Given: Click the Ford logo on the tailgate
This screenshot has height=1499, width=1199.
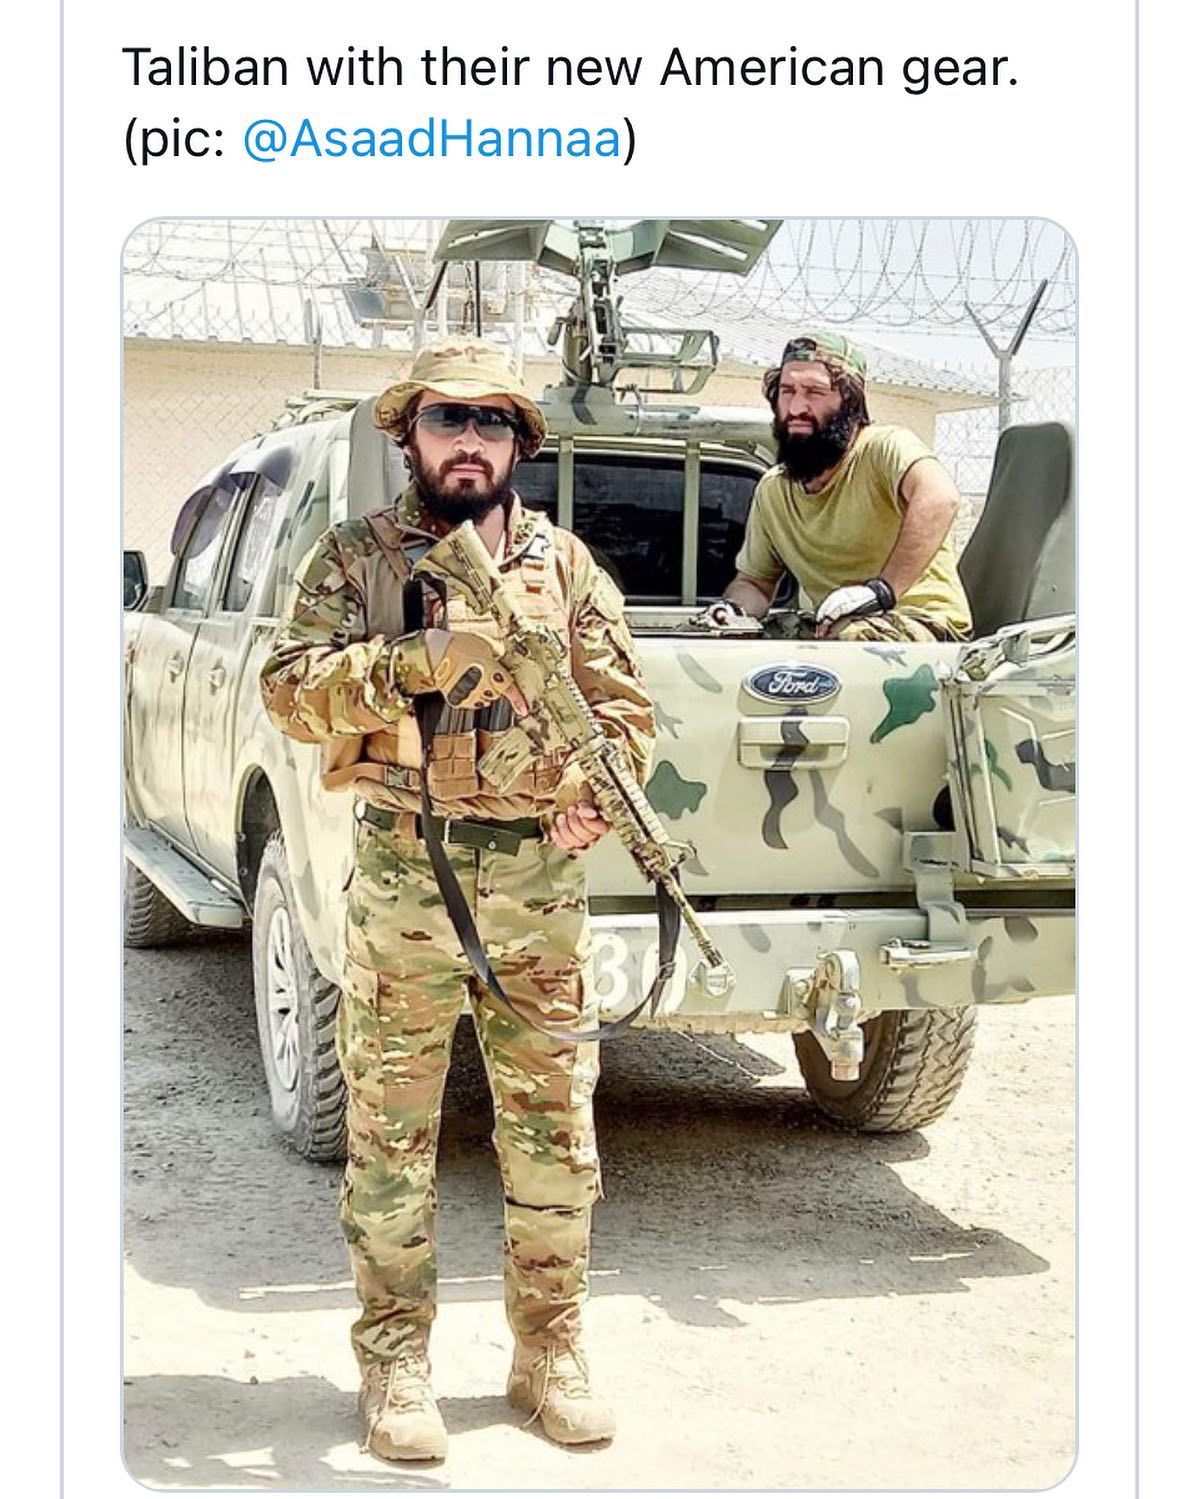Looking at the screenshot, I should [x=791, y=684].
